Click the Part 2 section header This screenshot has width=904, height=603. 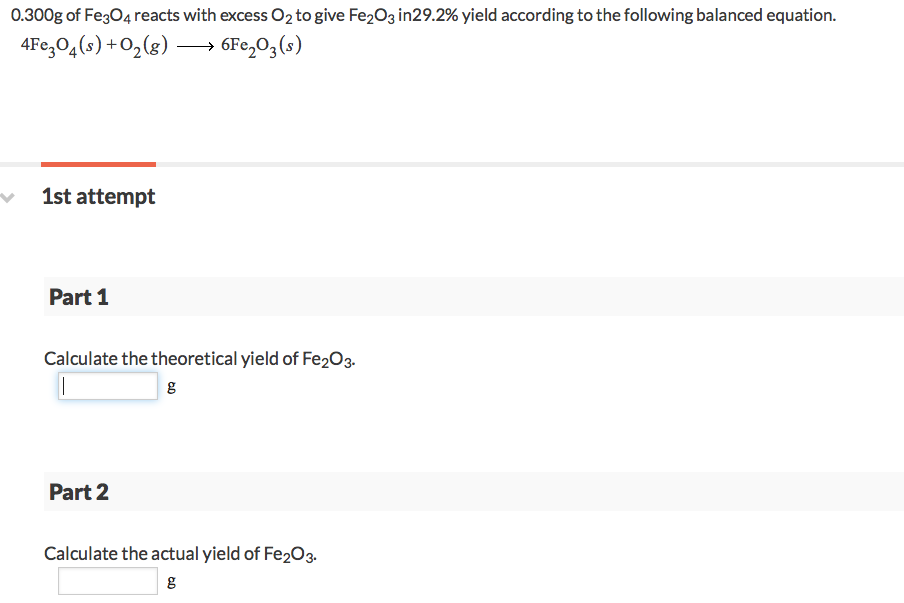(x=79, y=492)
